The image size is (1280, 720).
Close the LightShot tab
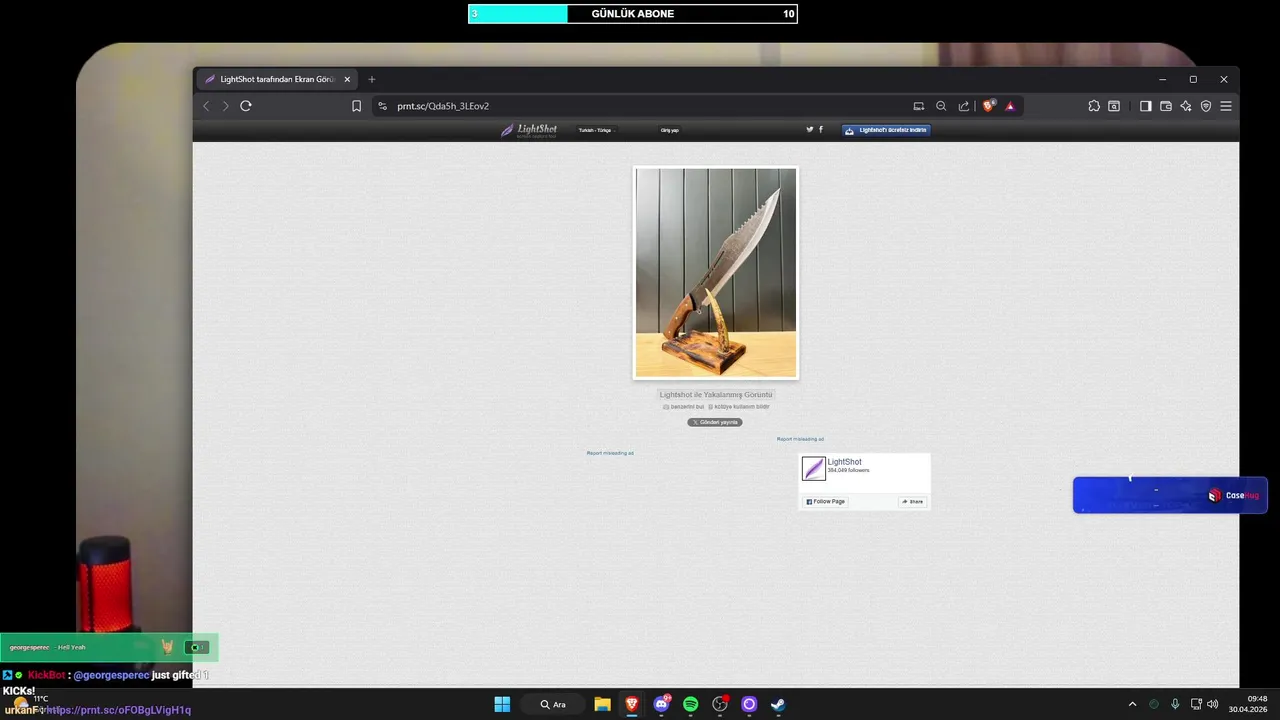coord(347,79)
